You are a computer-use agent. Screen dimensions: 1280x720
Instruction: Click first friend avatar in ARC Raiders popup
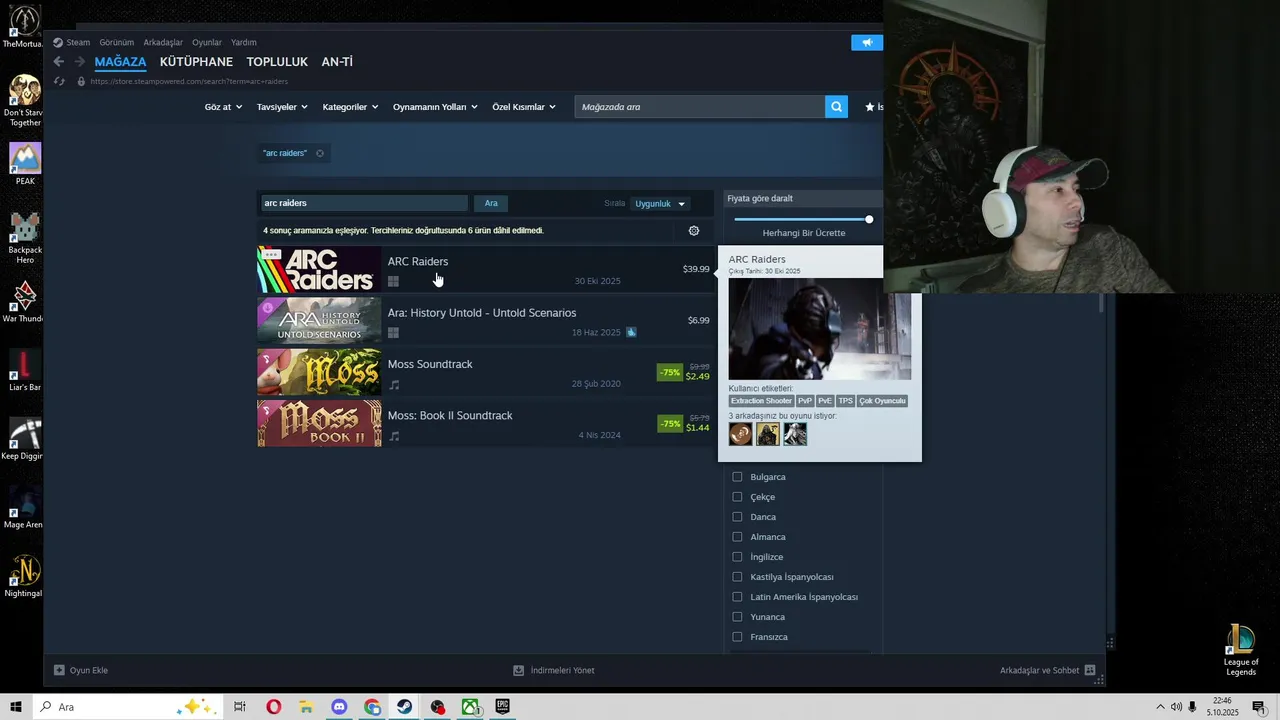740,434
